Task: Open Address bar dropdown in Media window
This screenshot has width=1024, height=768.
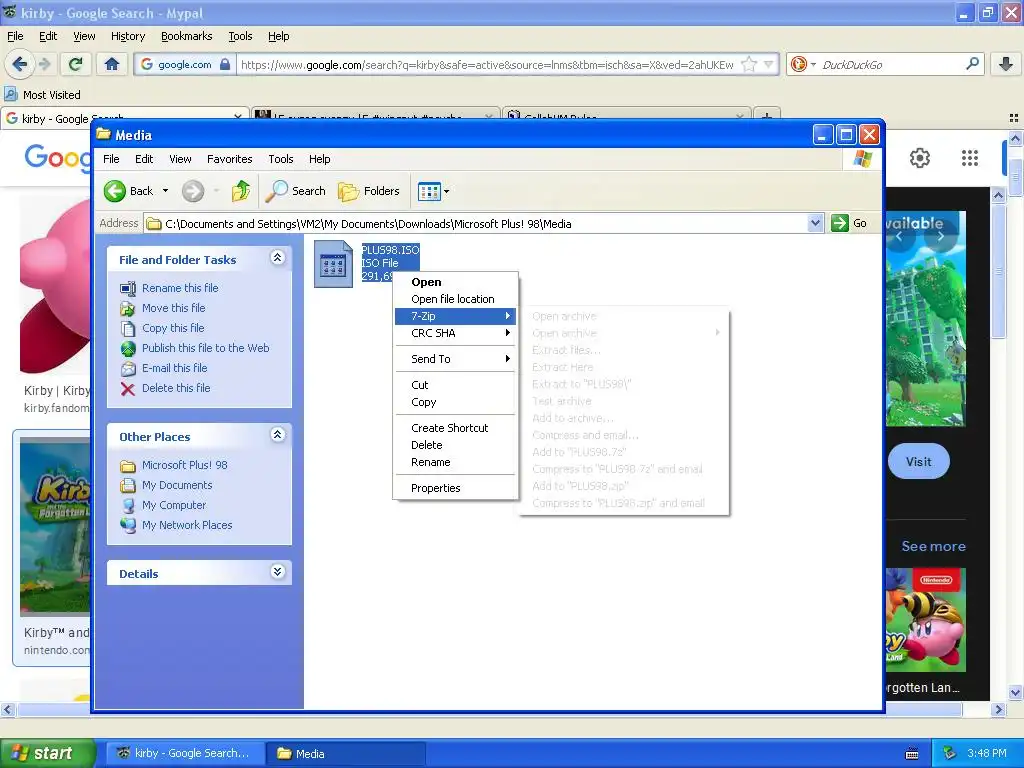Action: tap(815, 223)
